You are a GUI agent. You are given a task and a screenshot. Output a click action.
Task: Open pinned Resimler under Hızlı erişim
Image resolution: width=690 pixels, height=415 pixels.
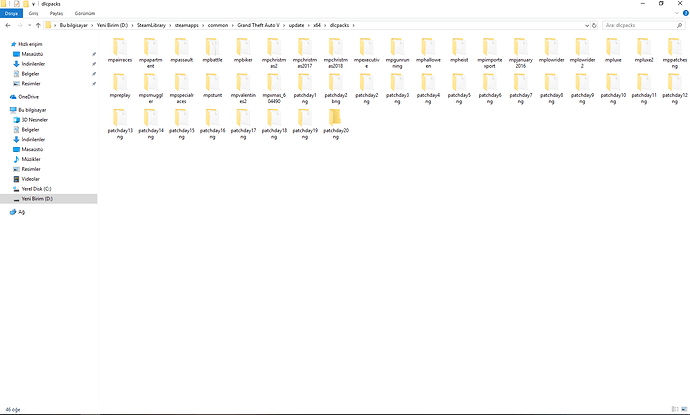(31, 84)
